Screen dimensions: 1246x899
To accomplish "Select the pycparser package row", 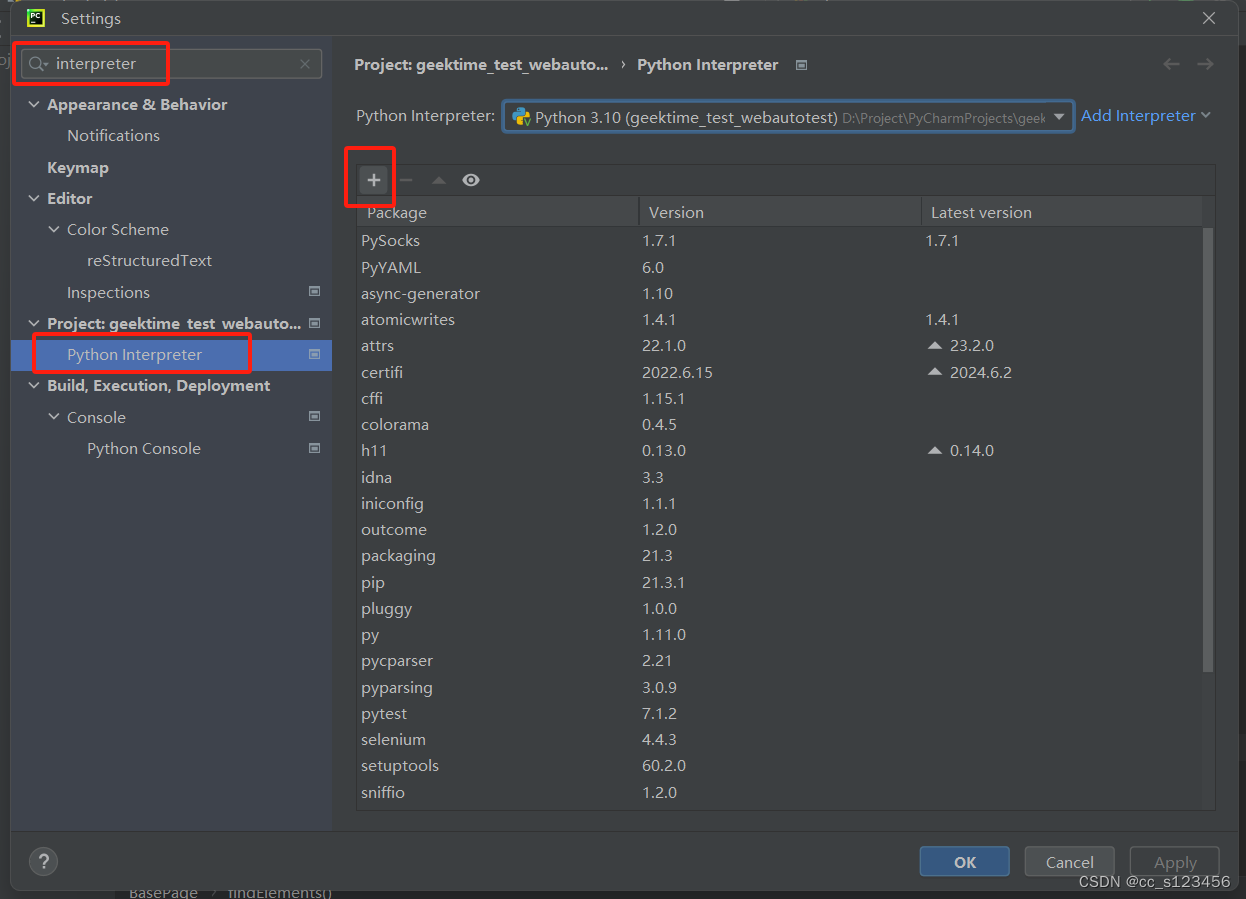I will pos(780,660).
